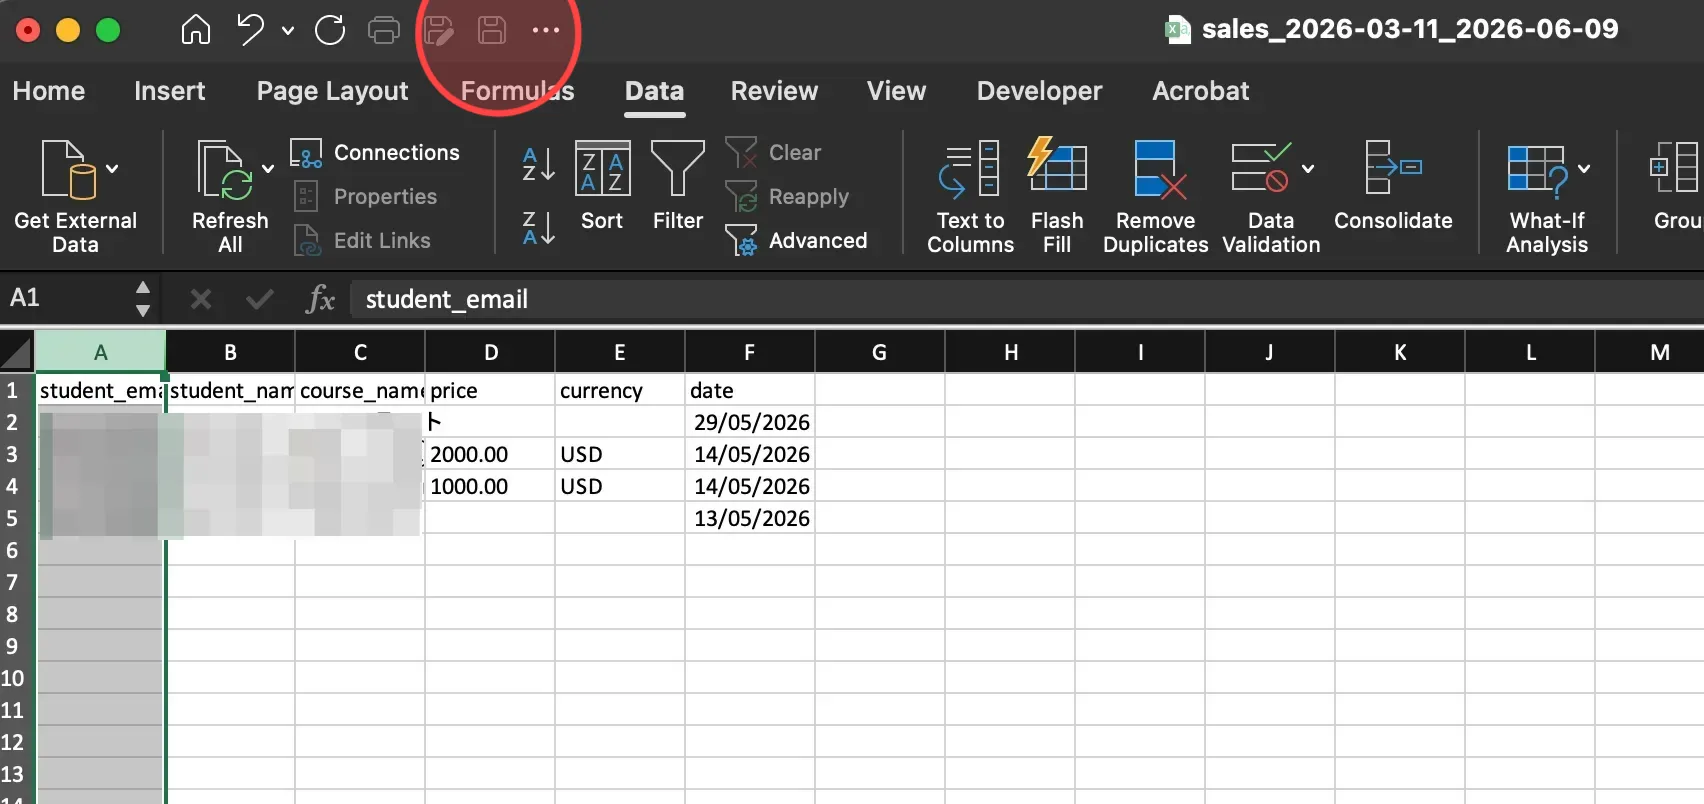Image resolution: width=1704 pixels, height=804 pixels.
Task: Sort ascending with the A-Z icon
Action: (538, 164)
